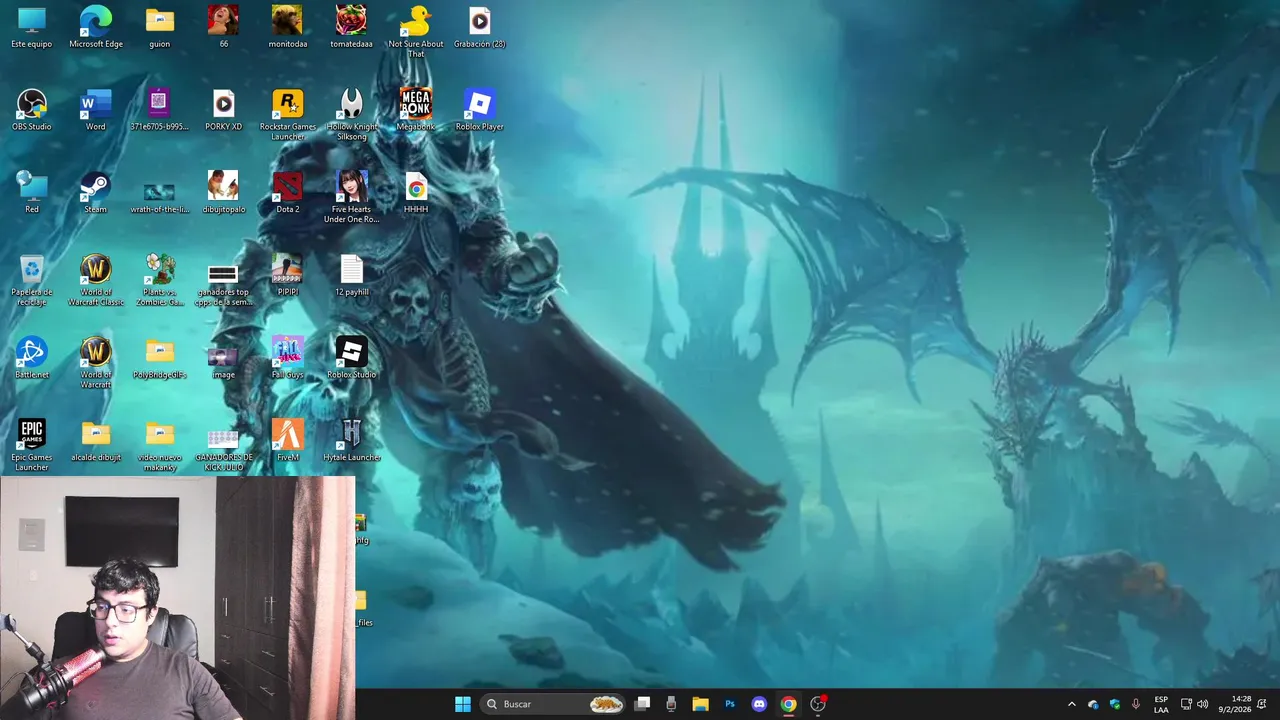
Task: Open the alcalde dibujit folder
Action: pyautogui.click(x=96, y=440)
